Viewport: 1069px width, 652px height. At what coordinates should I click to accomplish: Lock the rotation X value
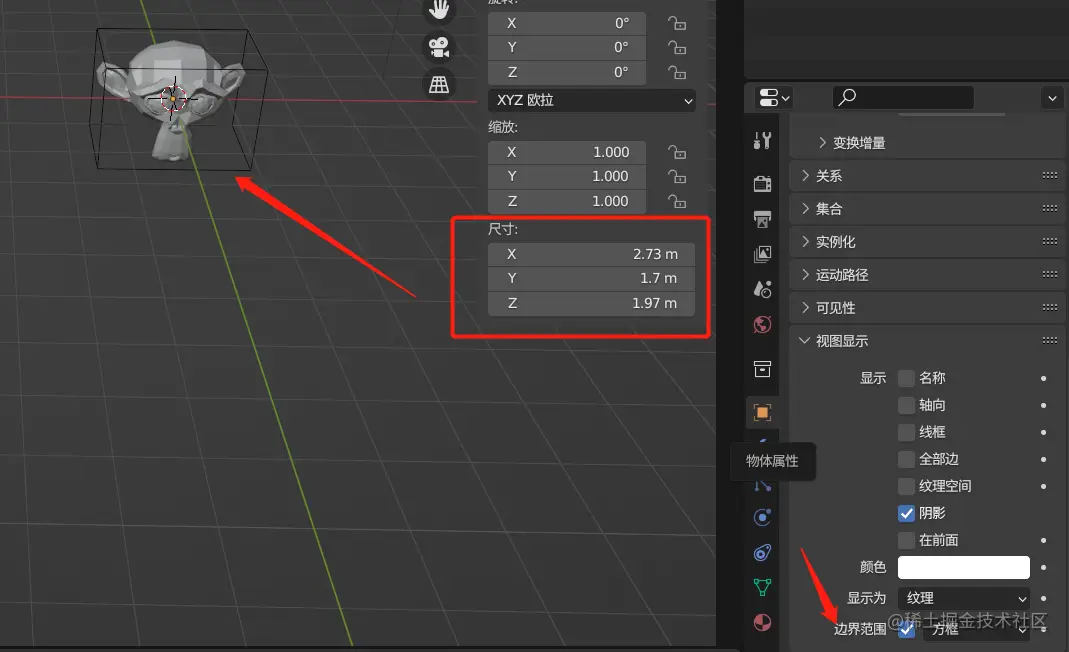pos(677,23)
